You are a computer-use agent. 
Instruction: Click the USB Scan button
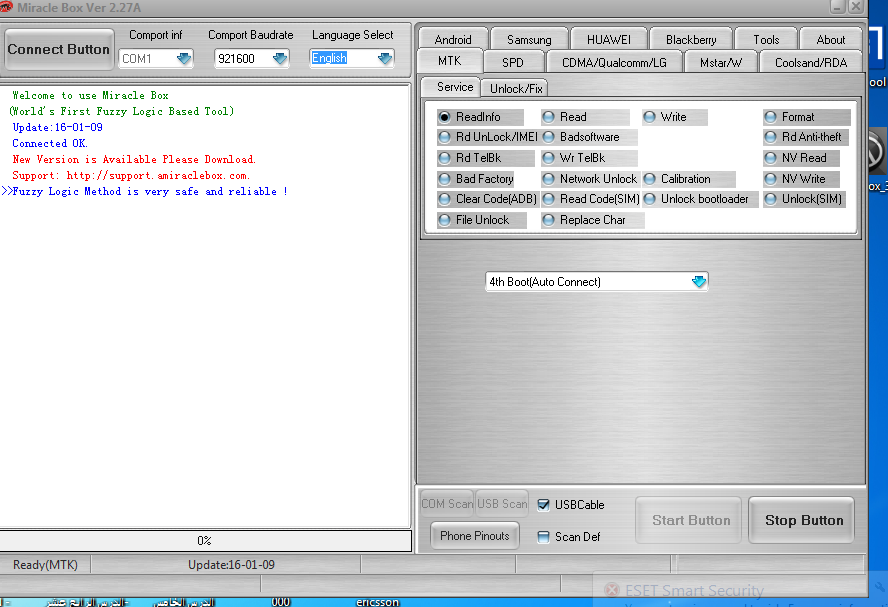coord(502,504)
